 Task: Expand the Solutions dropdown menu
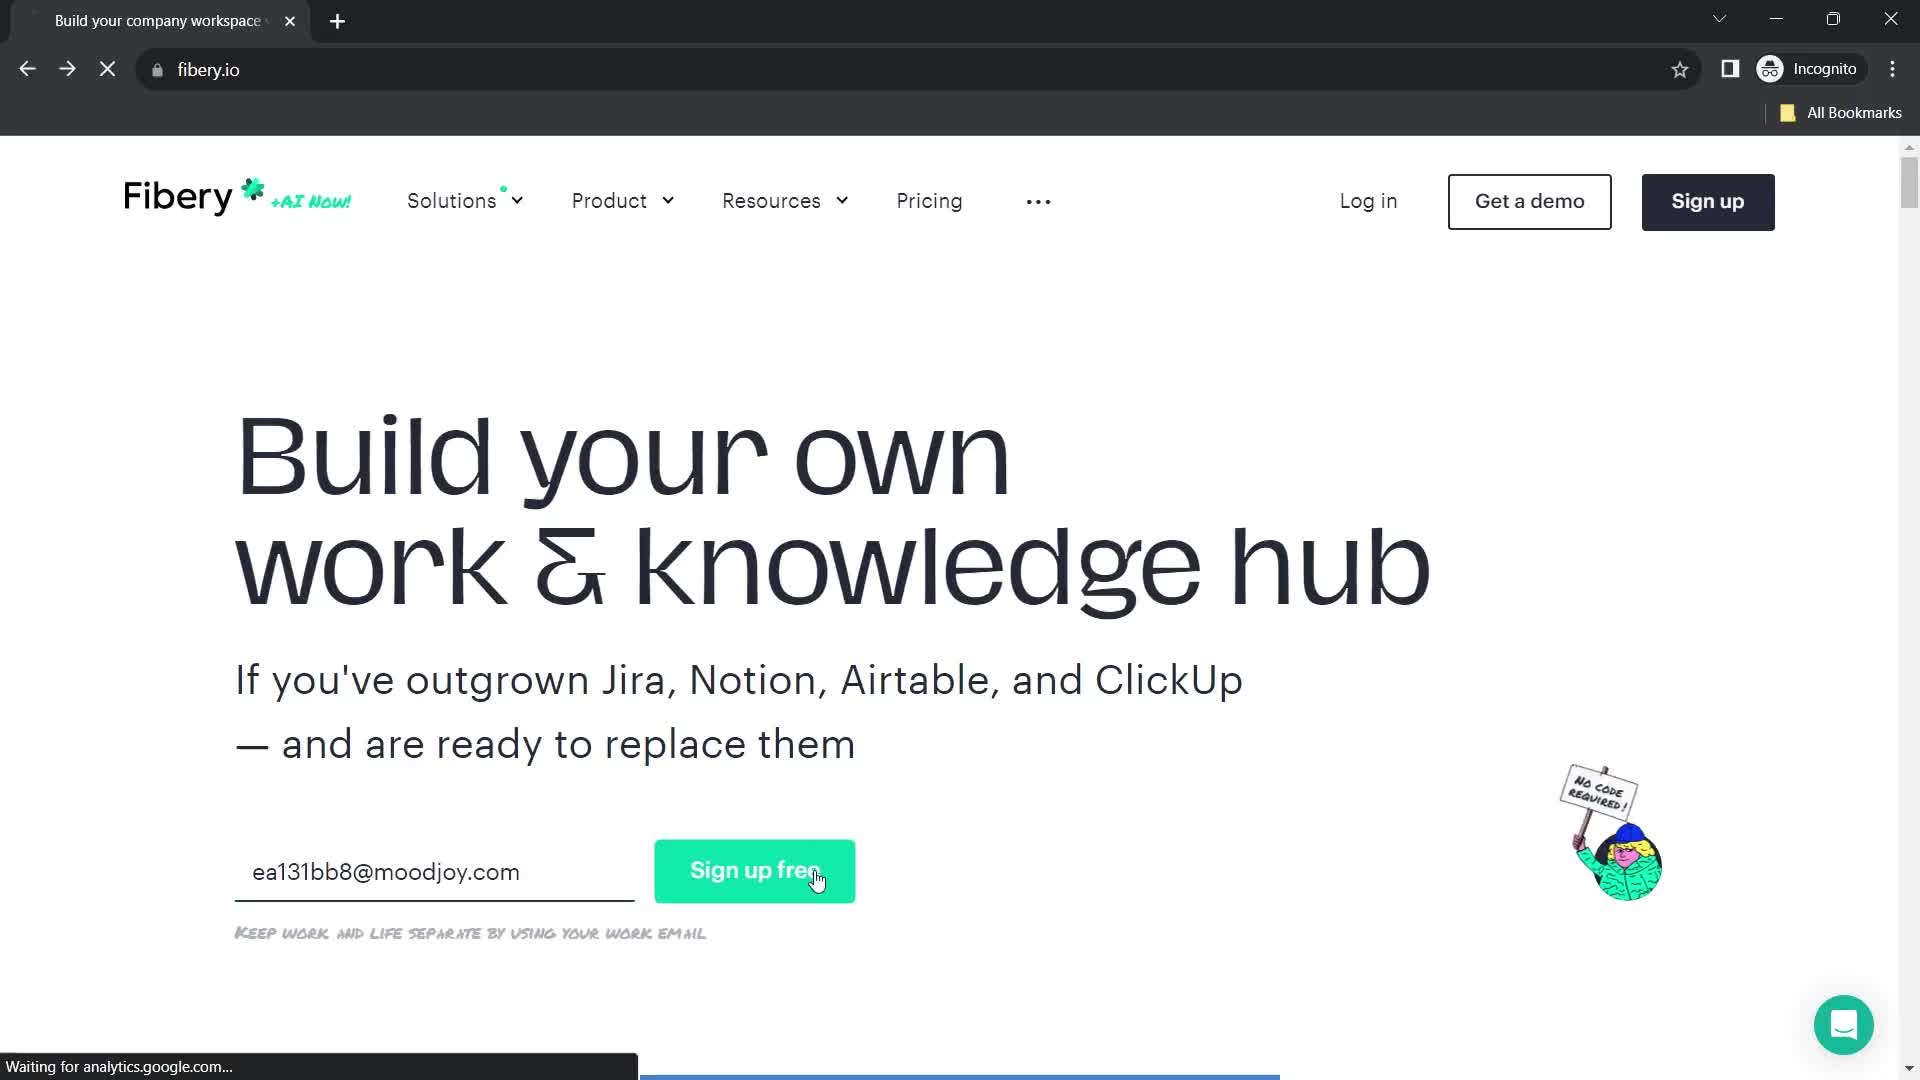click(x=465, y=200)
